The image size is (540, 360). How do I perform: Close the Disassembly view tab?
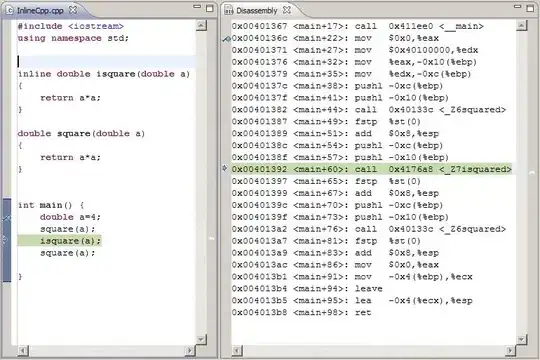pos(287,10)
